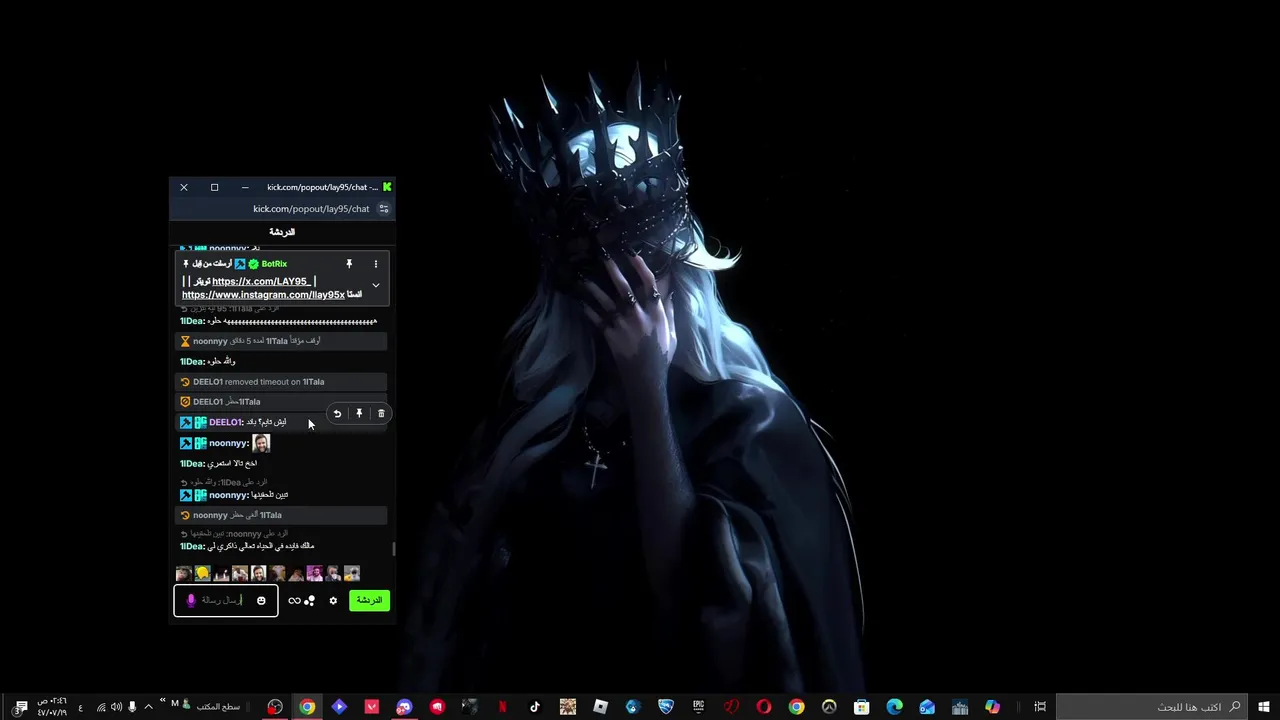Open the x.com/LAY95_ link
This screenshot has width=1280, height=720.
[261, 281]
